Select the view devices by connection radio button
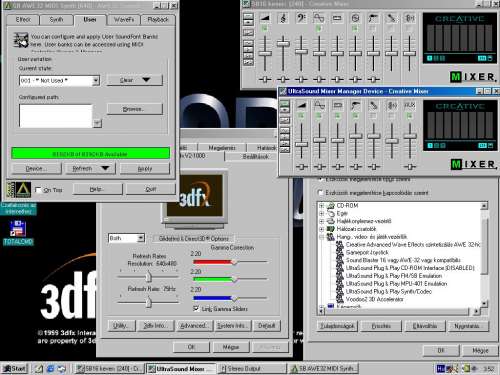The width and height of the screenshot is (500, 375). (x=321, y=193)
